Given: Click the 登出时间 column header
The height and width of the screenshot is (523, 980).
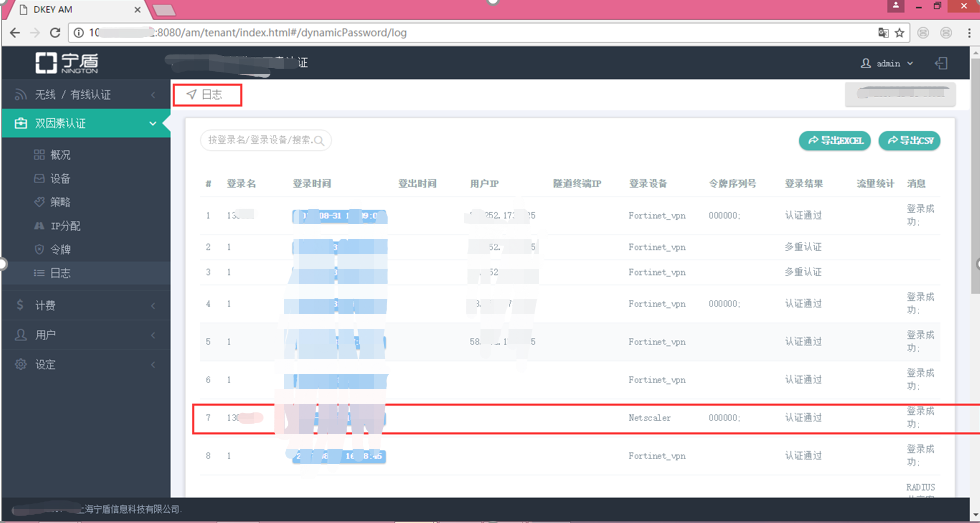Looking at the screenshot, I should point(418,184).
